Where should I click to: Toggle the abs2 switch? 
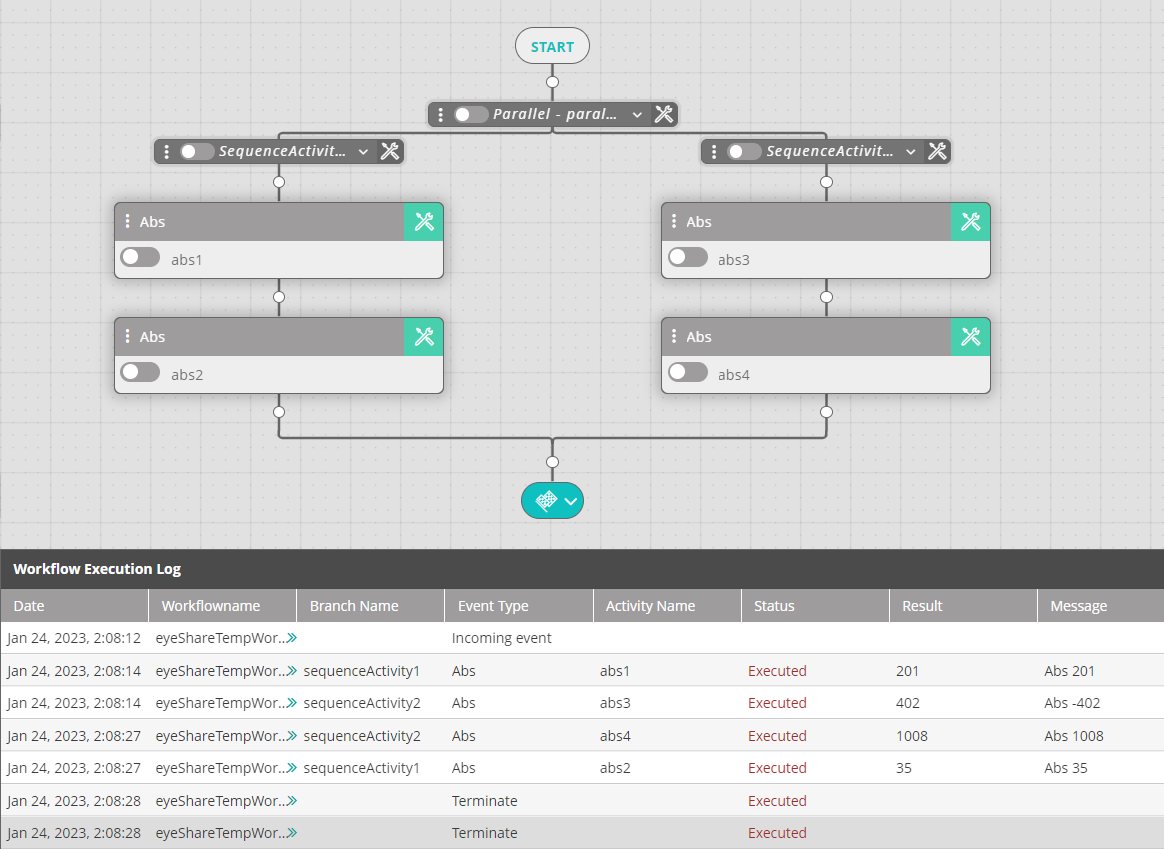point(140,372)
